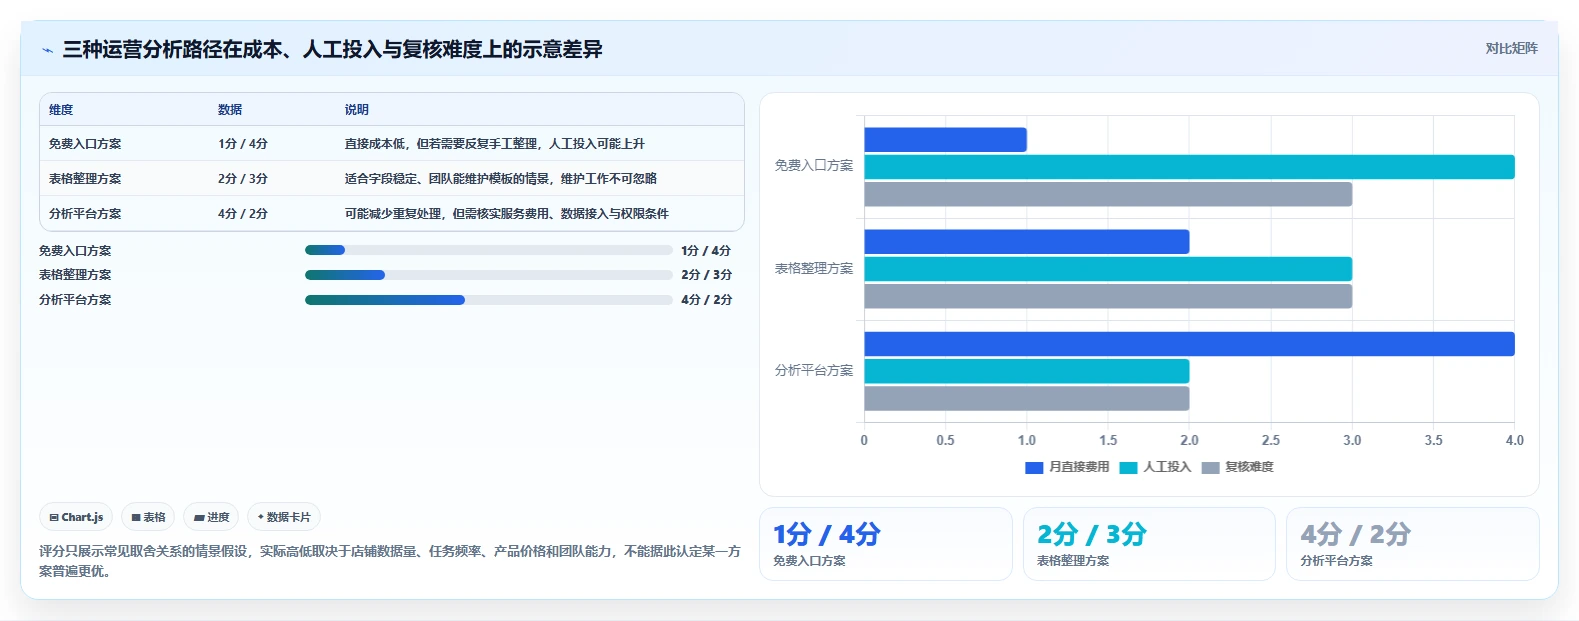The width and height of the screenshot is (1579, 621).
Task: Click the 分析平台方案 chart axis label
Action: click(x=814, y=371)
